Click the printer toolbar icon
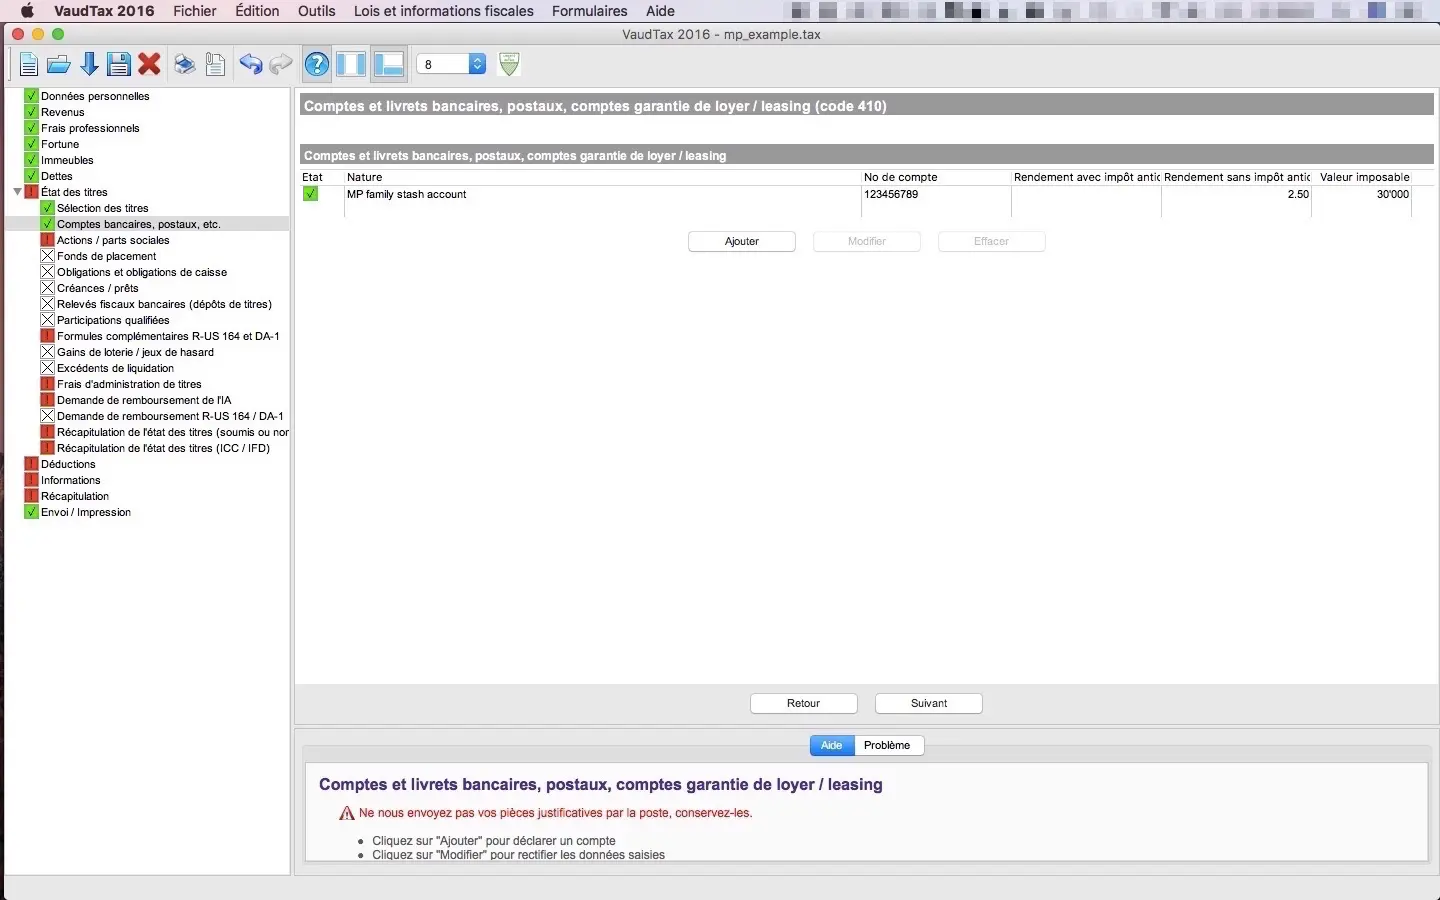Image resolution: width=1440 pixels, height=900 pixels. pos(184,65)
